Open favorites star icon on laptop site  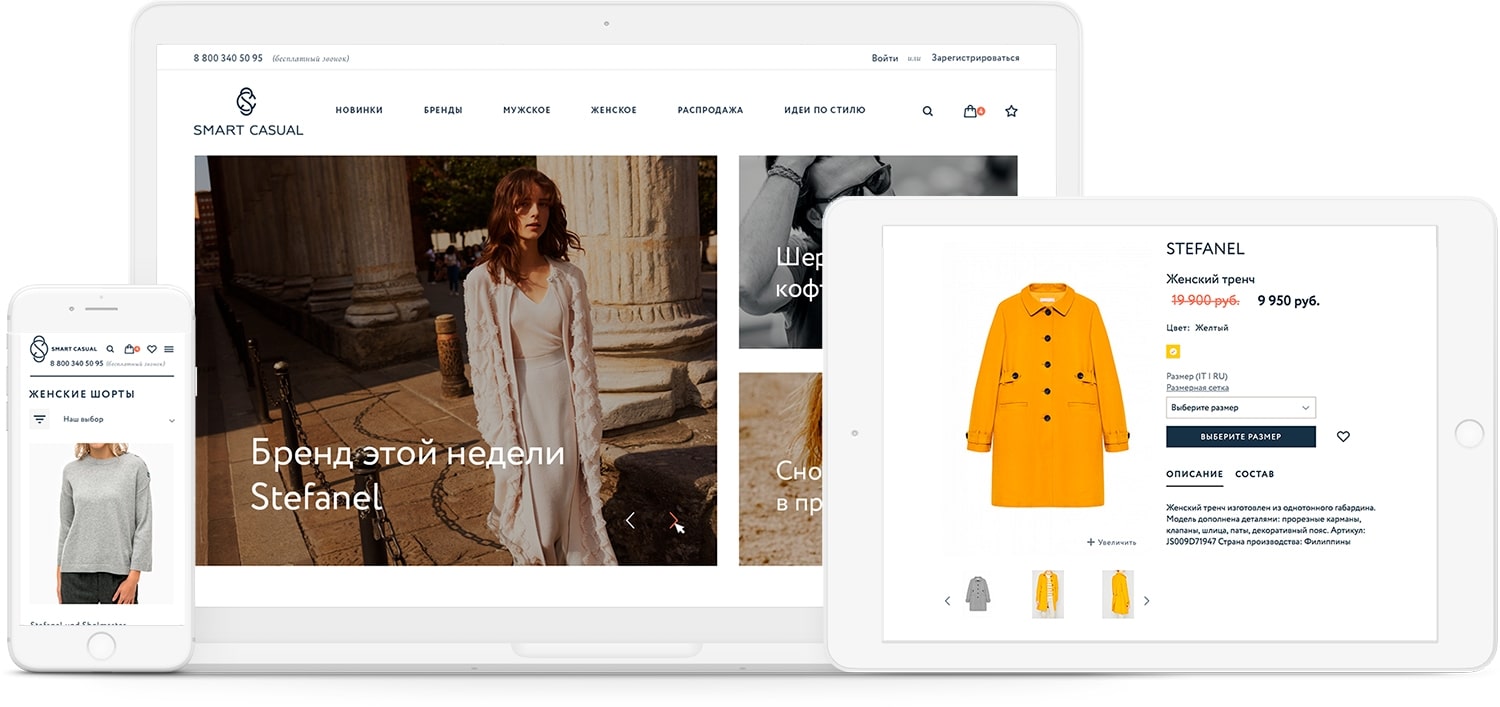click(1011, 111)
